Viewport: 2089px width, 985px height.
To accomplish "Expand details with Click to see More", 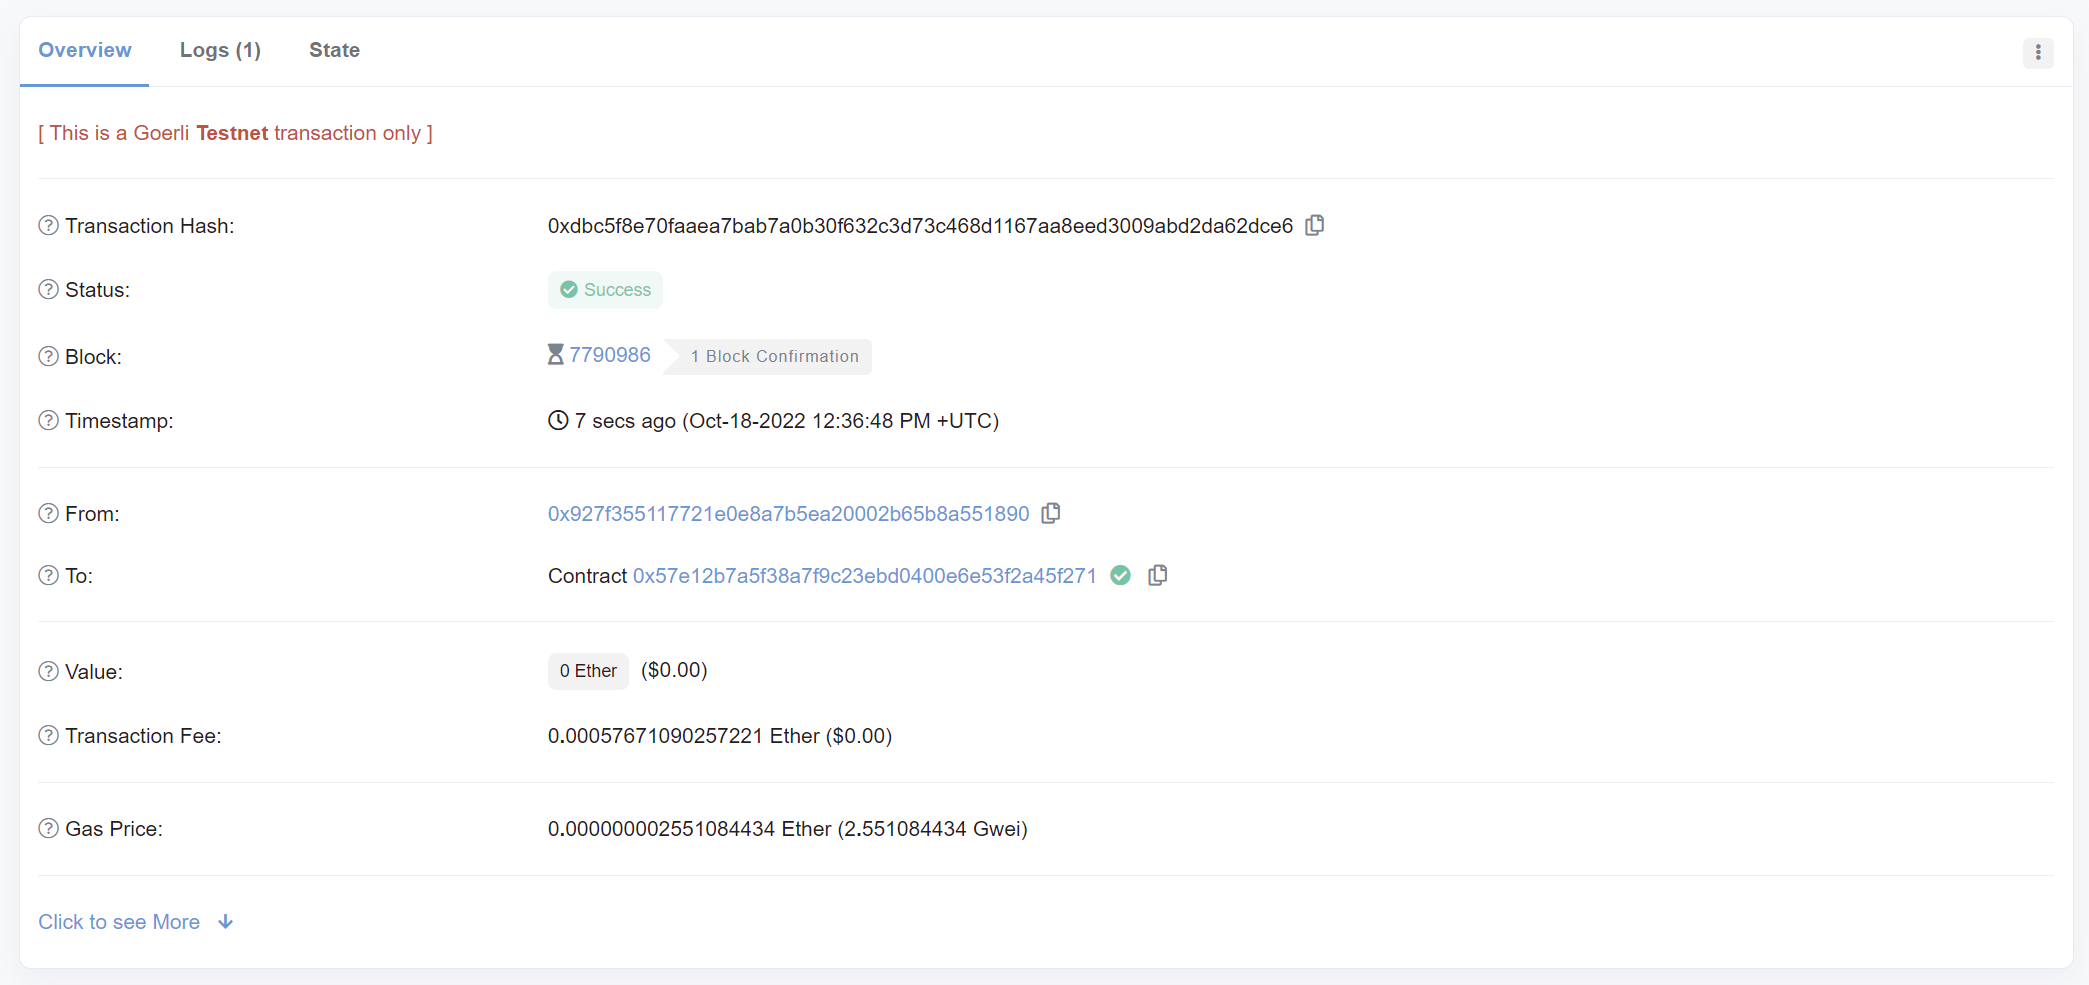I will 135,922.
